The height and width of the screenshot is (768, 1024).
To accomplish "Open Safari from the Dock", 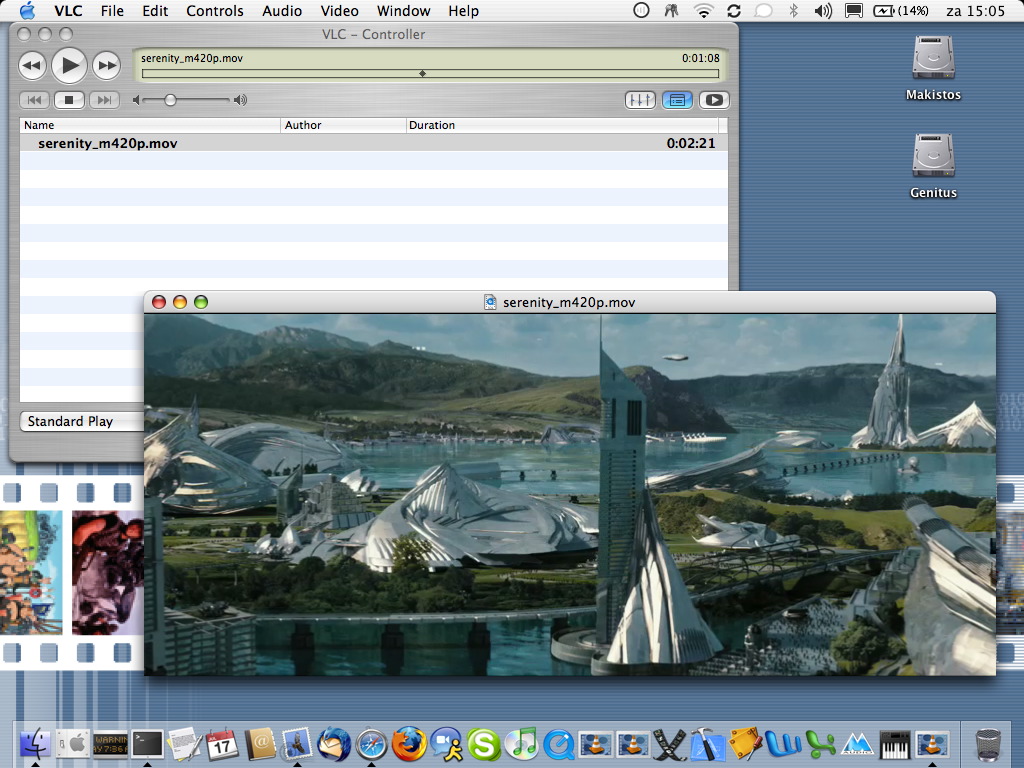I will (x=371, y=744).
